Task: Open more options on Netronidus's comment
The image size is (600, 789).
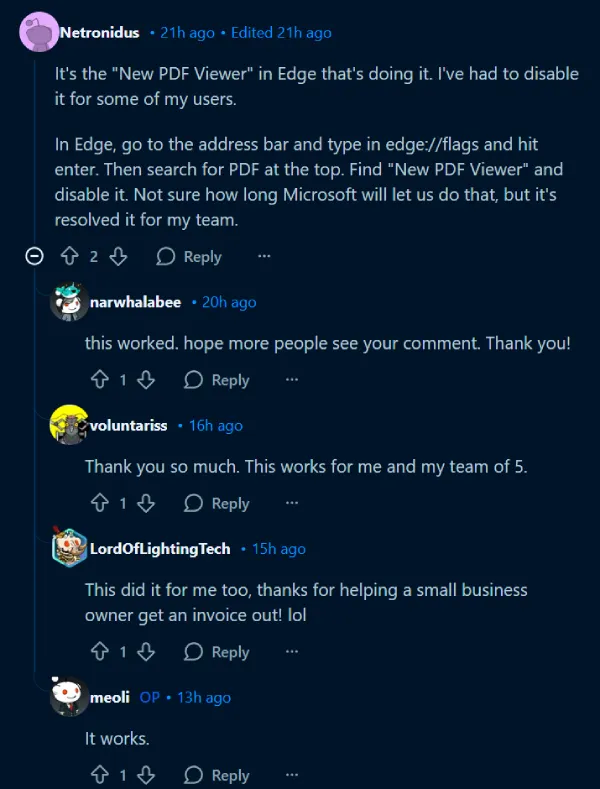Action: (x=264, y=257)
